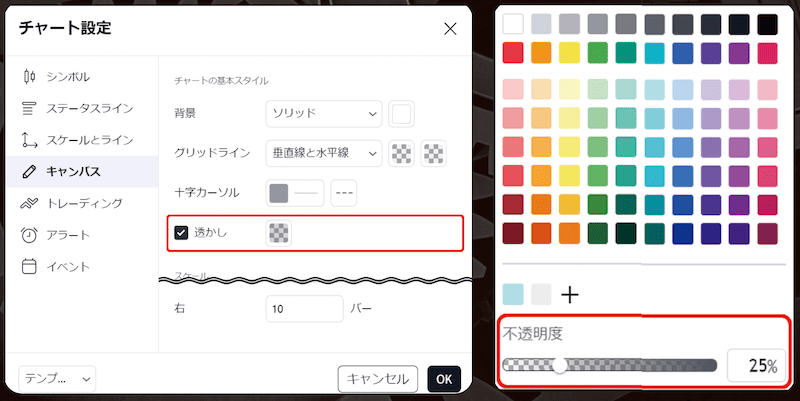Click the alarm clock icon beside アラート
The image size is (800, 401).
tap(29, 235)
